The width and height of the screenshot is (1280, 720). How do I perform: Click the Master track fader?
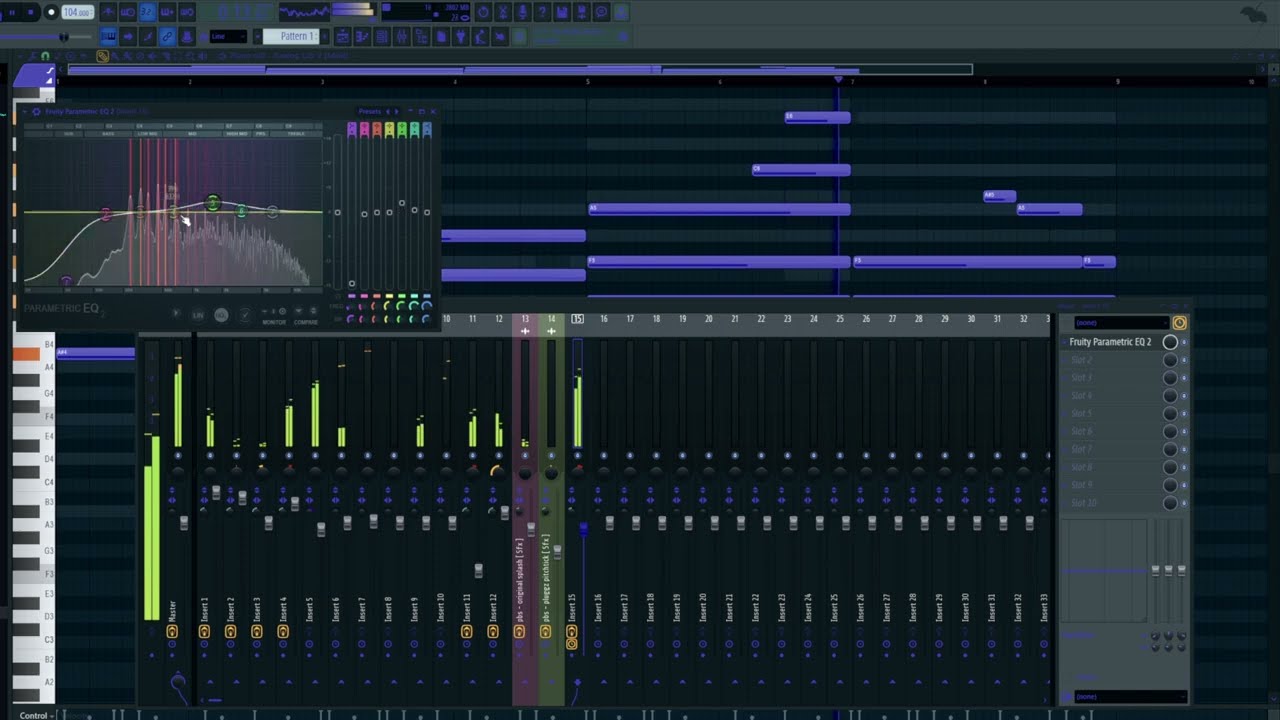pos(184,522)
